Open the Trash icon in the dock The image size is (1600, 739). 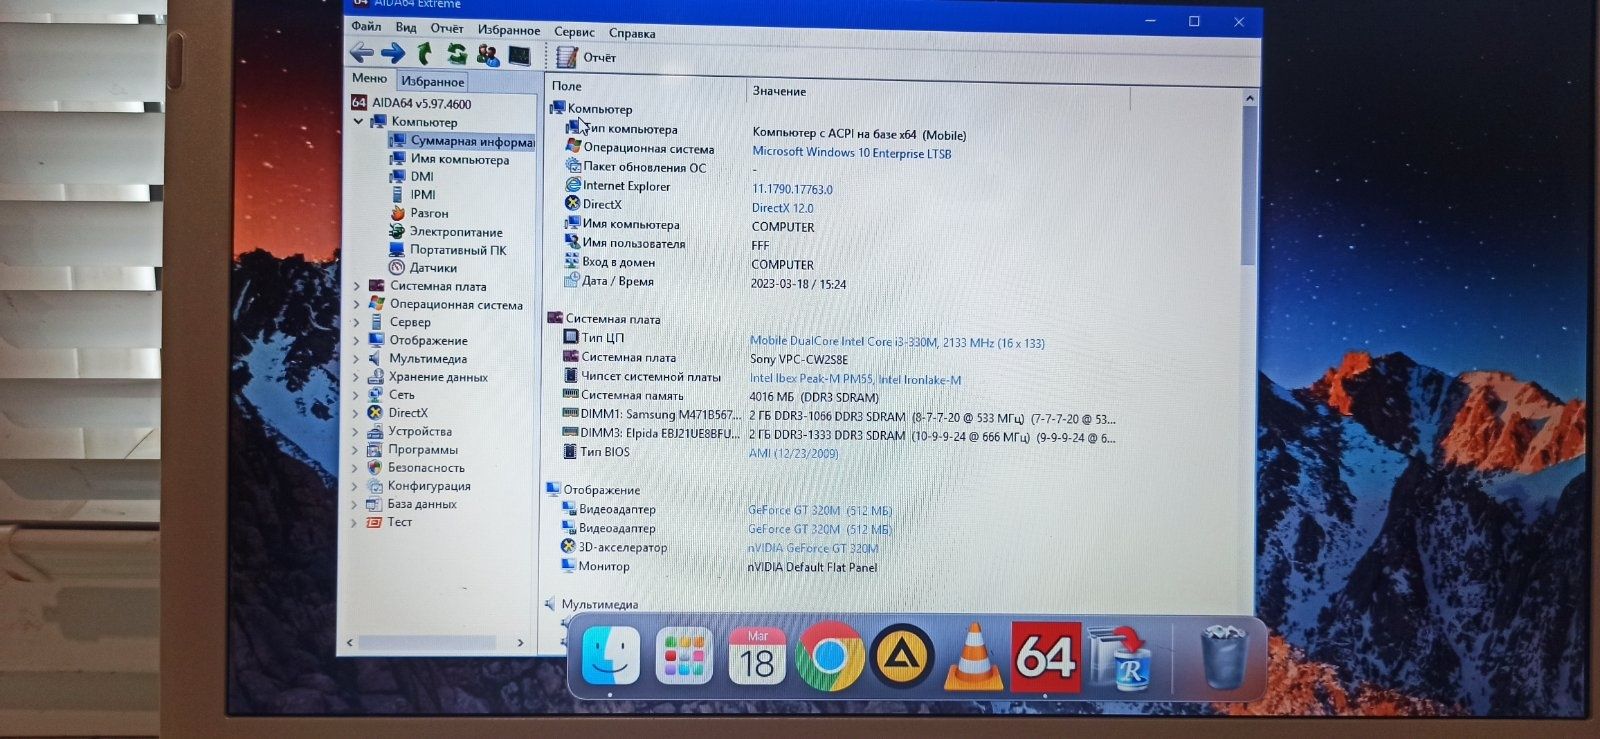click(1224, 656)
